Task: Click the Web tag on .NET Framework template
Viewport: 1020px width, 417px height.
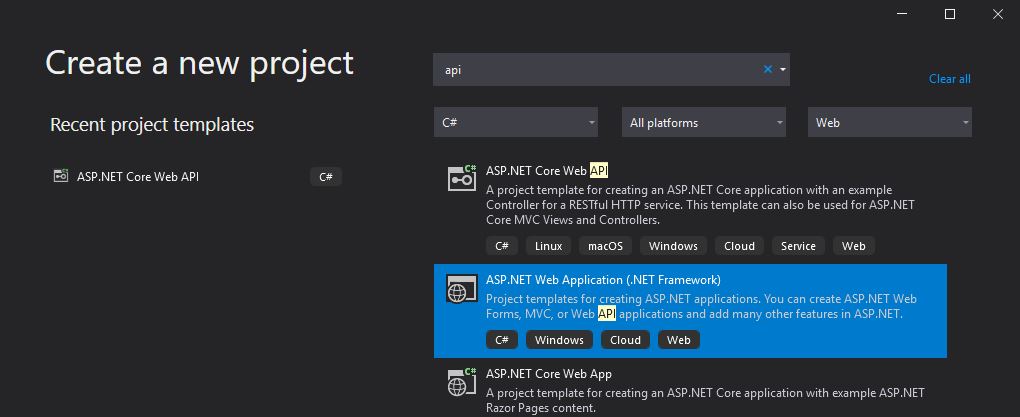Action: tap(678, 340)
